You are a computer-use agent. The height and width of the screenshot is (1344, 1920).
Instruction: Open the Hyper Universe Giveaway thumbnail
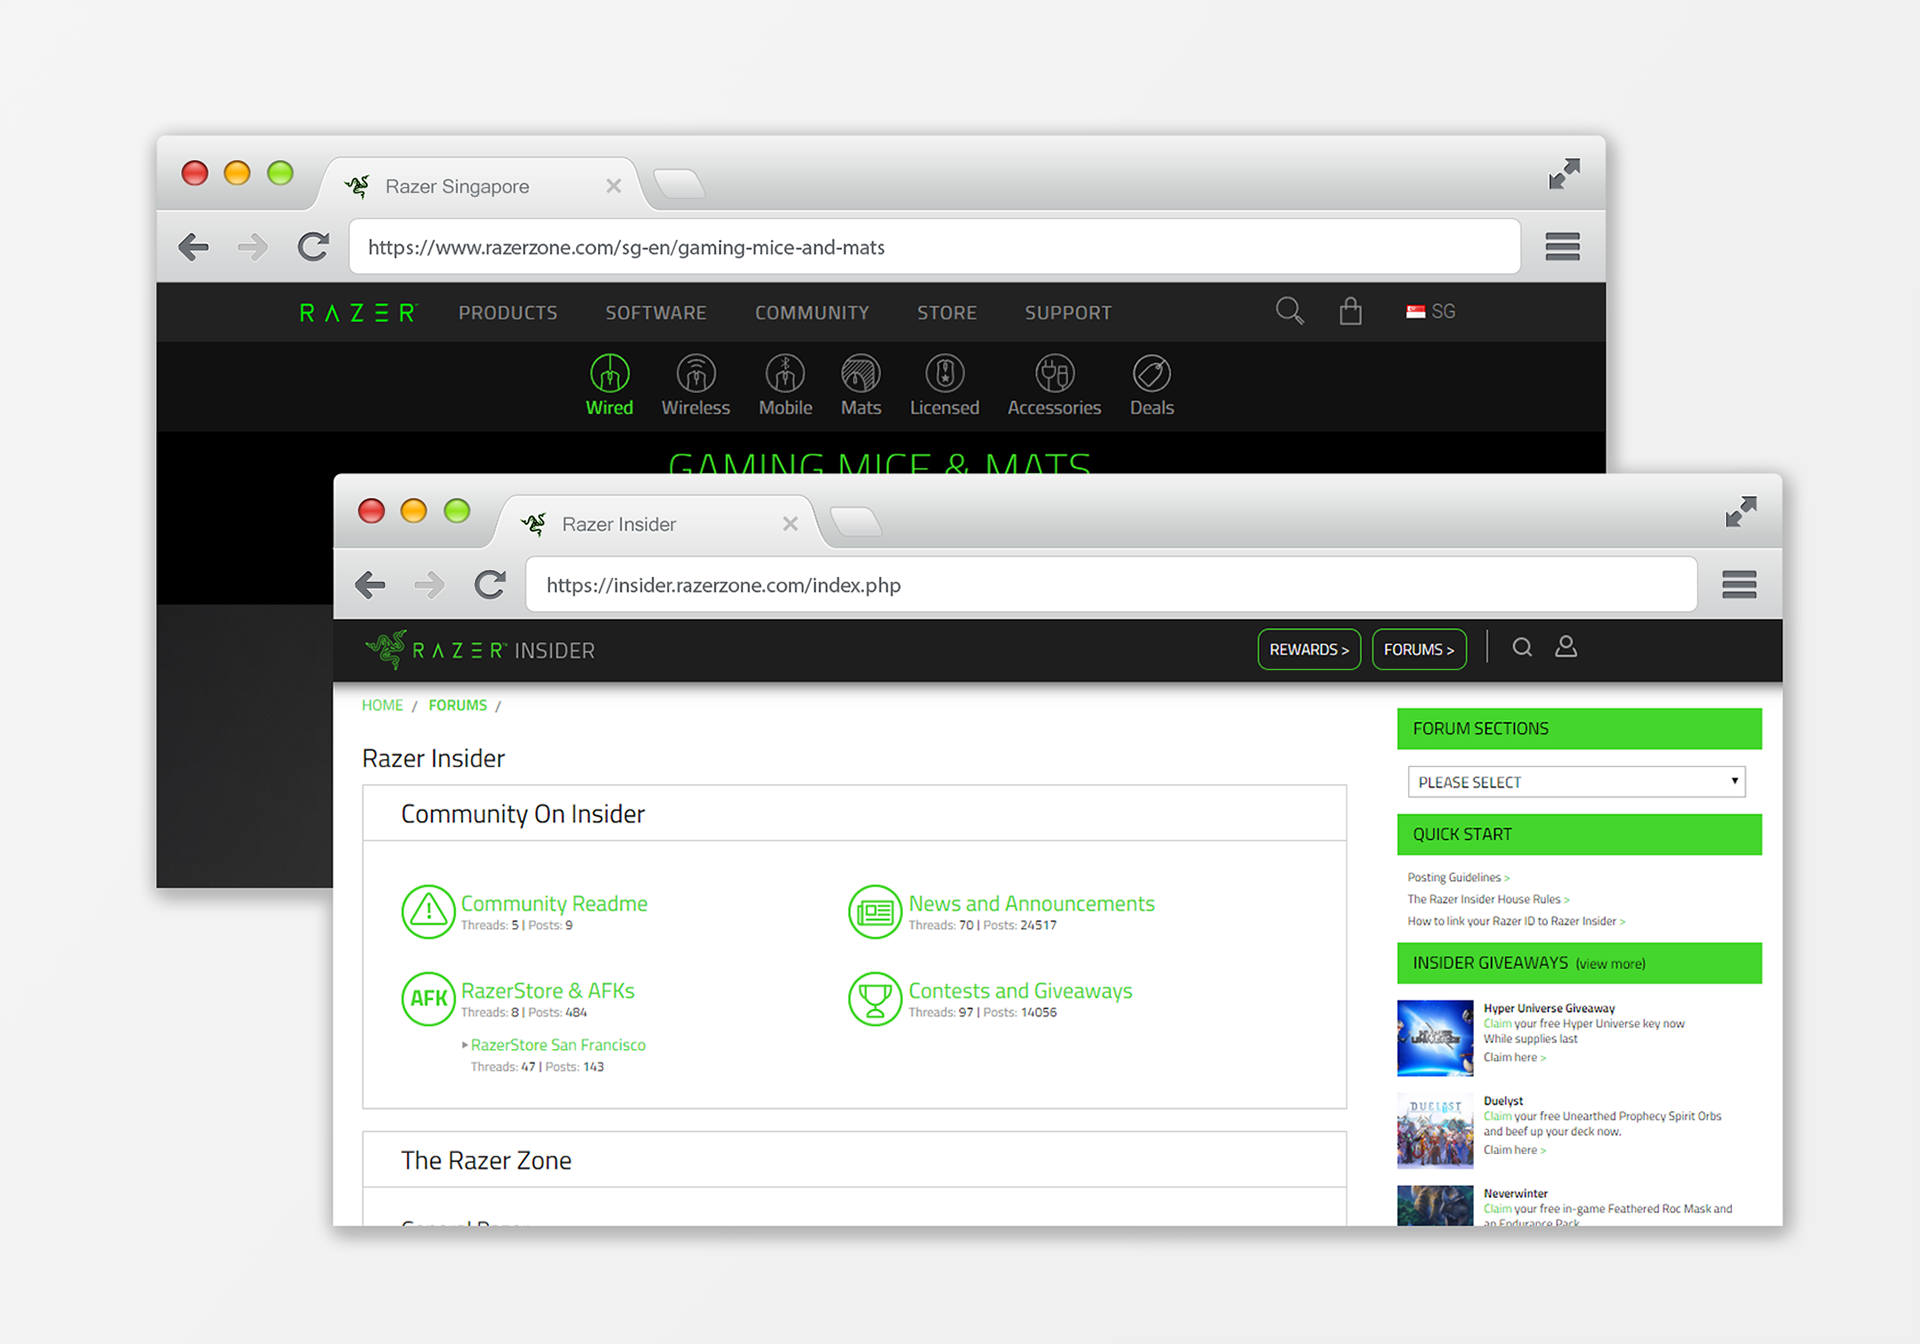[x=1435, y=1038]
